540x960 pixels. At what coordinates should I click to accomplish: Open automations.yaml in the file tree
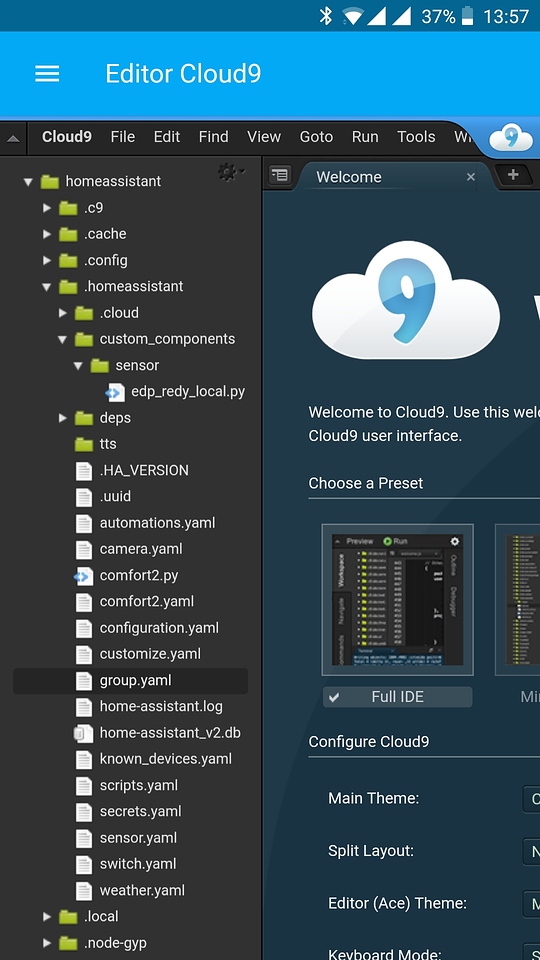tap(157, 523)
